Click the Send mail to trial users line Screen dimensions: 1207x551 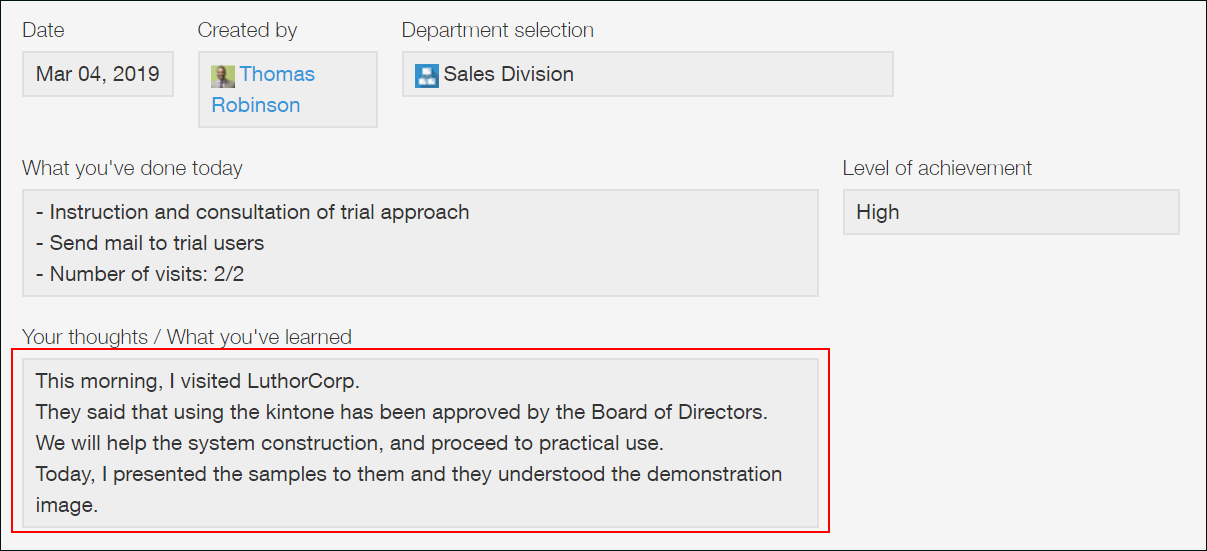[150, 243]
